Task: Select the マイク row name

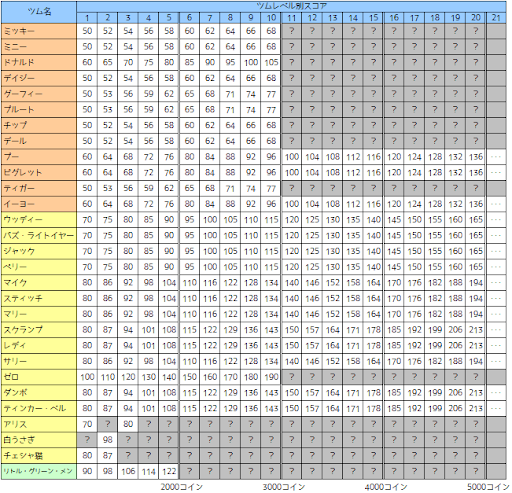Action: point(39,283)
